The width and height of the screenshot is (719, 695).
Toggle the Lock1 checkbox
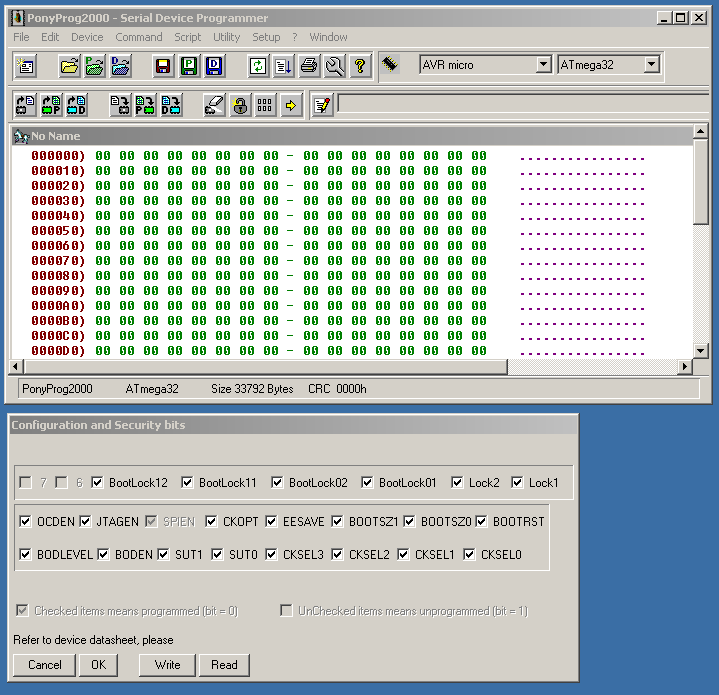pyautogui.click(x=517, y=482)
